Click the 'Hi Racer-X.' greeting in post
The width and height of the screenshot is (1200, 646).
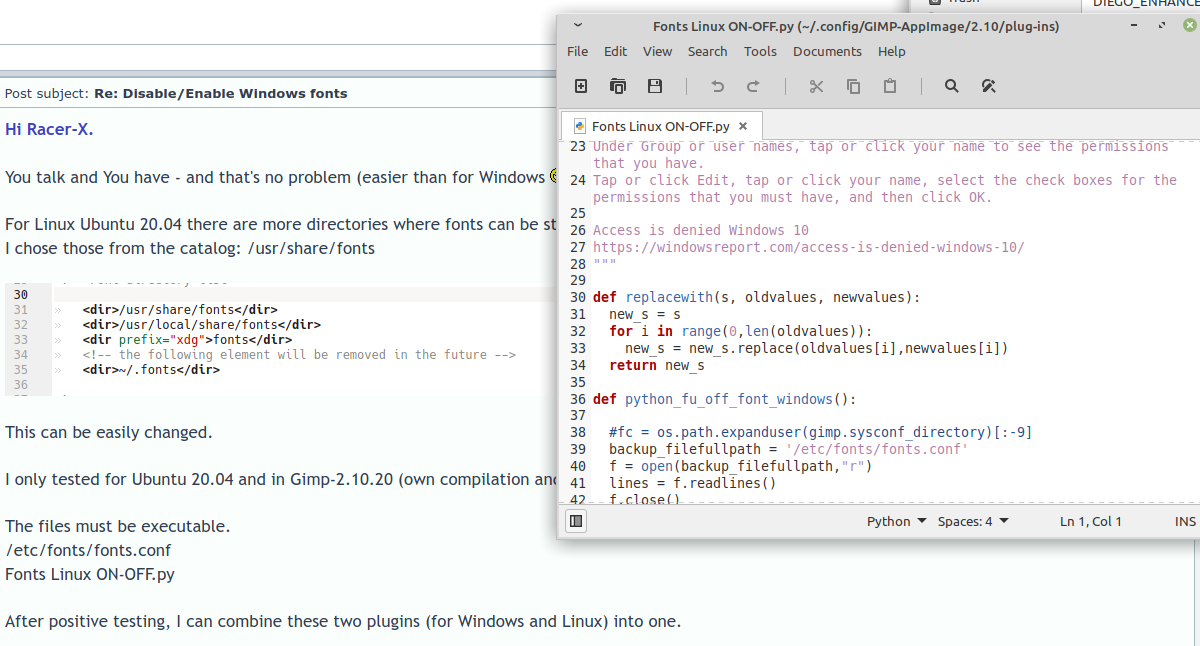49,129
